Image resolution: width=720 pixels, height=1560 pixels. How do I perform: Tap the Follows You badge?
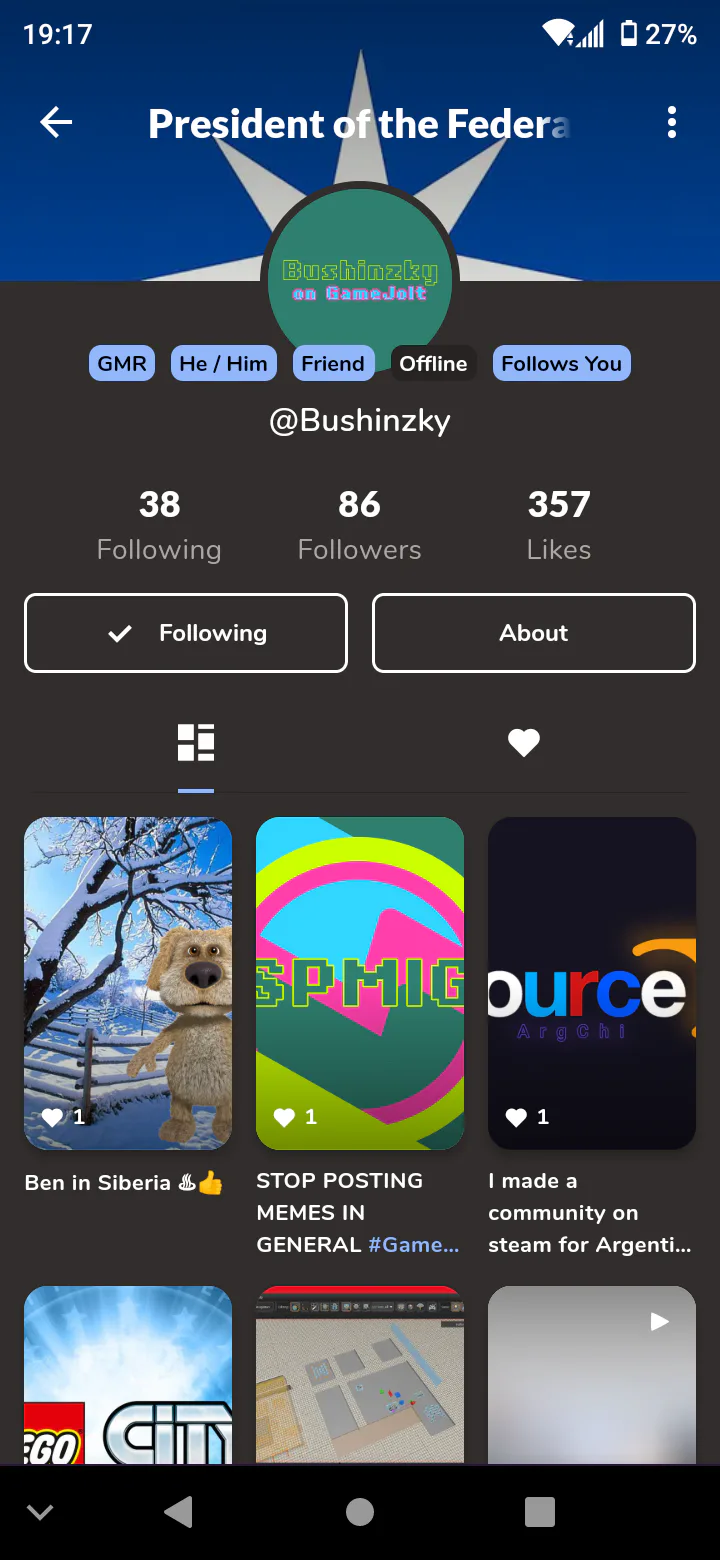[x=562, y=363]
